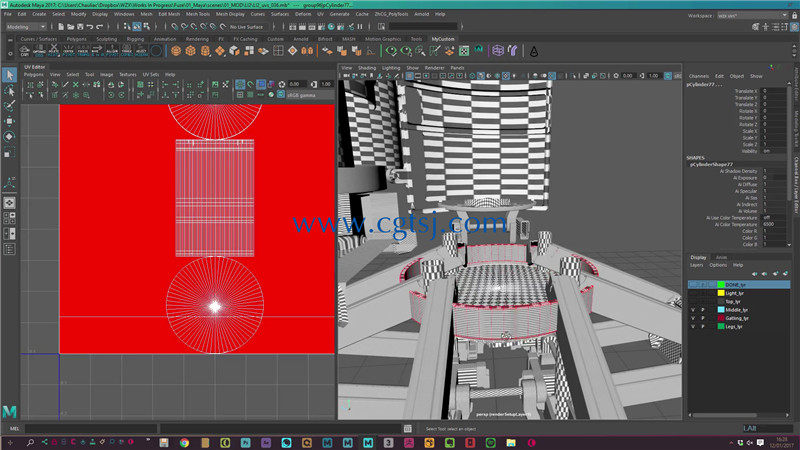Create a polygon cube from the shelf

coord(190,51)
